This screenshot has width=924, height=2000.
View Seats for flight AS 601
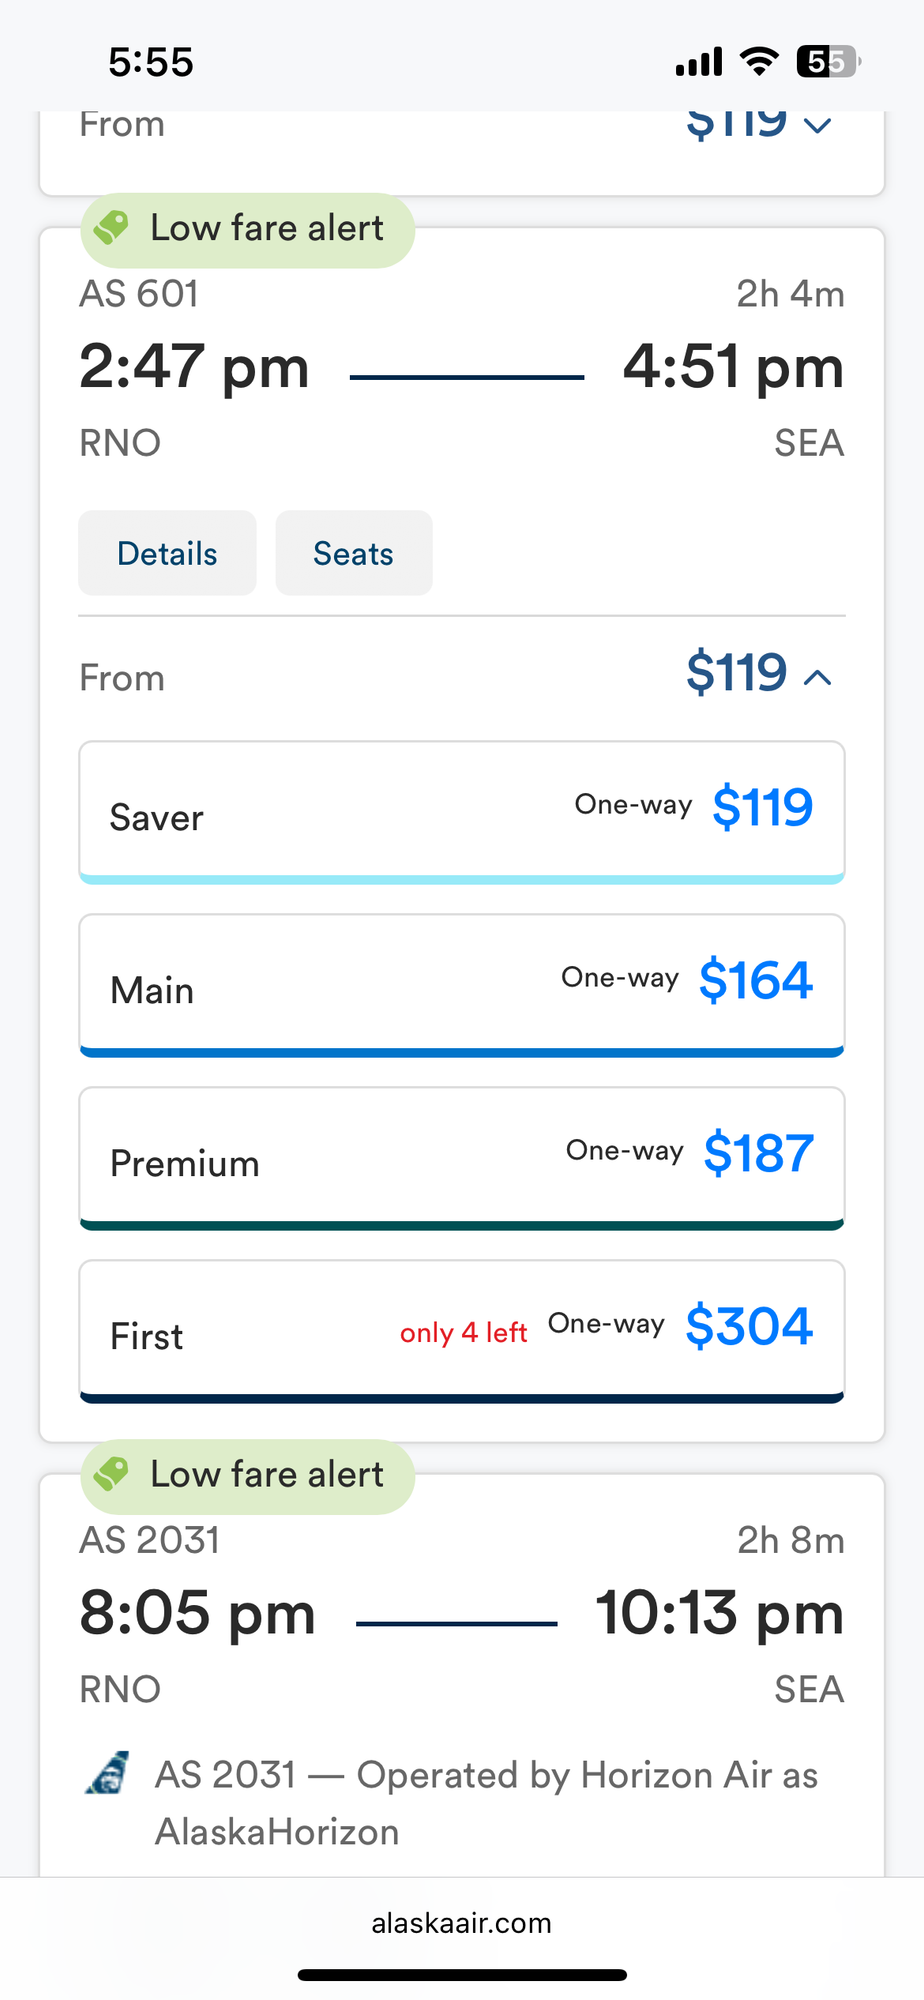353,553
